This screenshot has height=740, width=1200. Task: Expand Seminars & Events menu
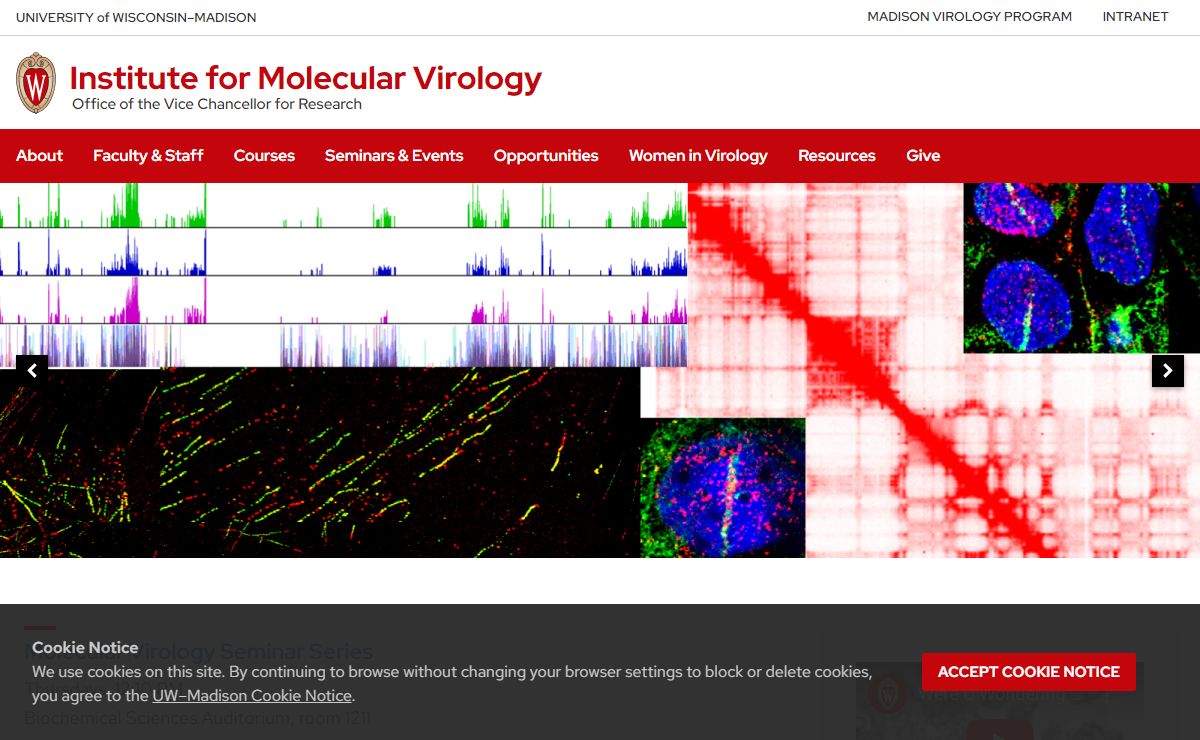coord(394,156)
